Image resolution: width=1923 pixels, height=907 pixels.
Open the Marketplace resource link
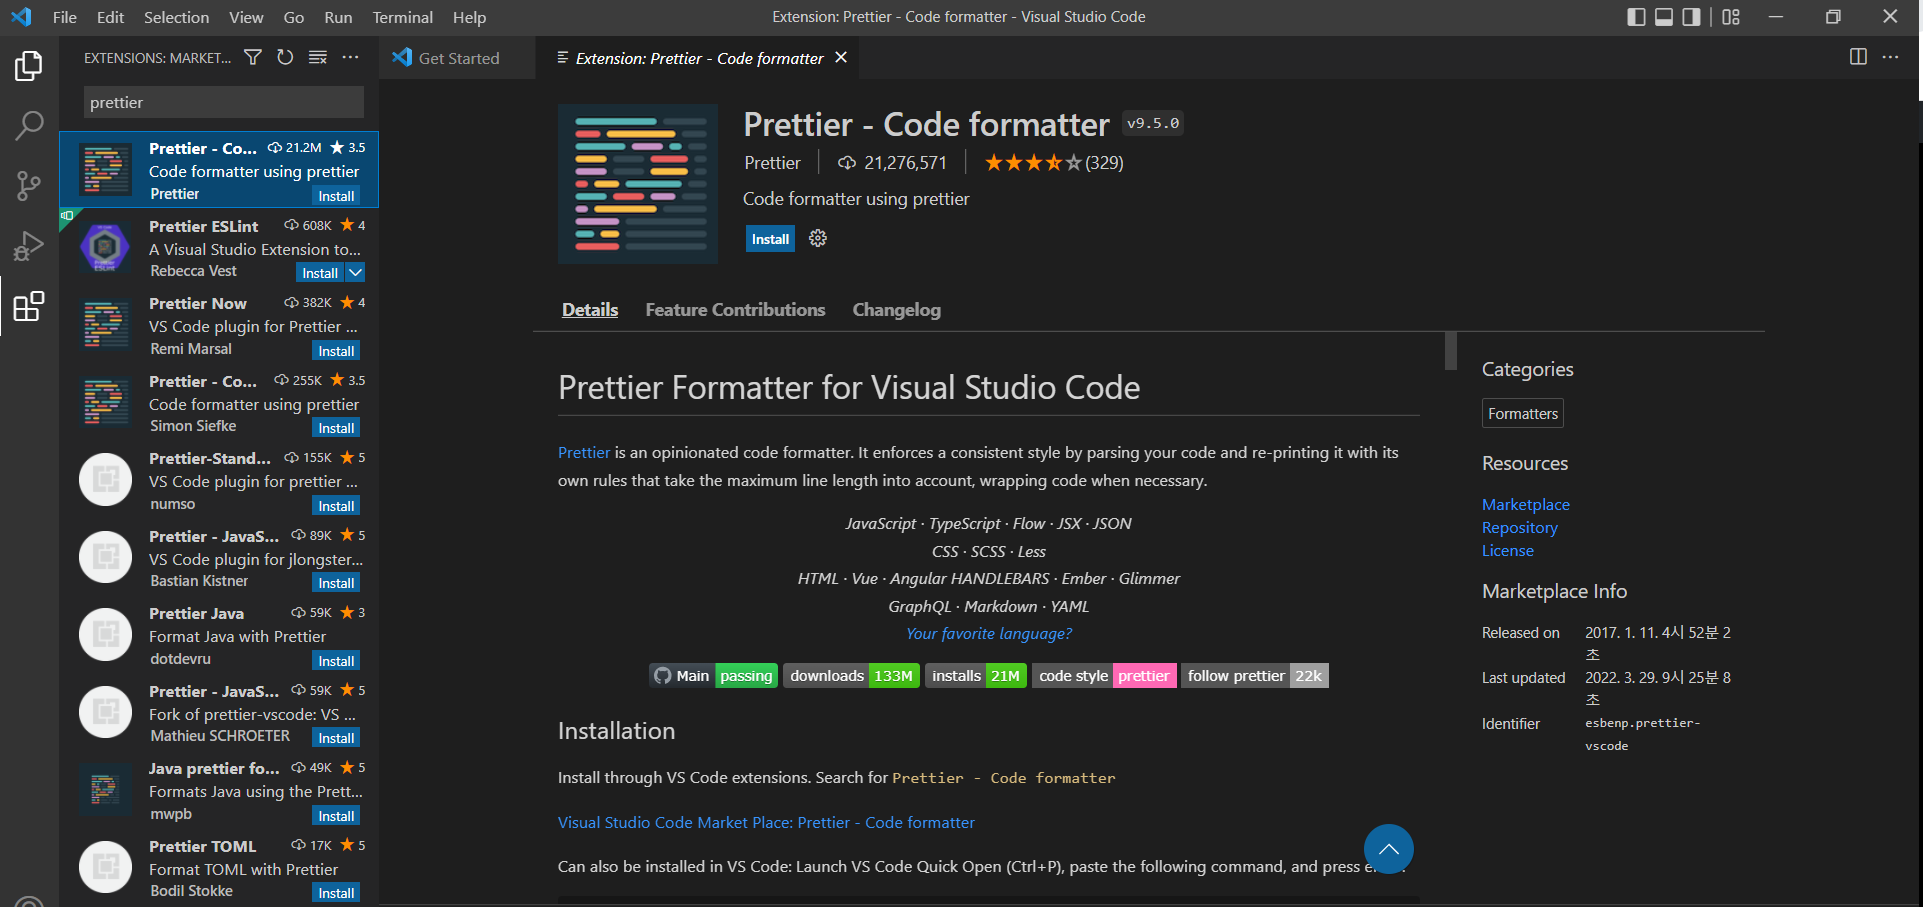1525,505
